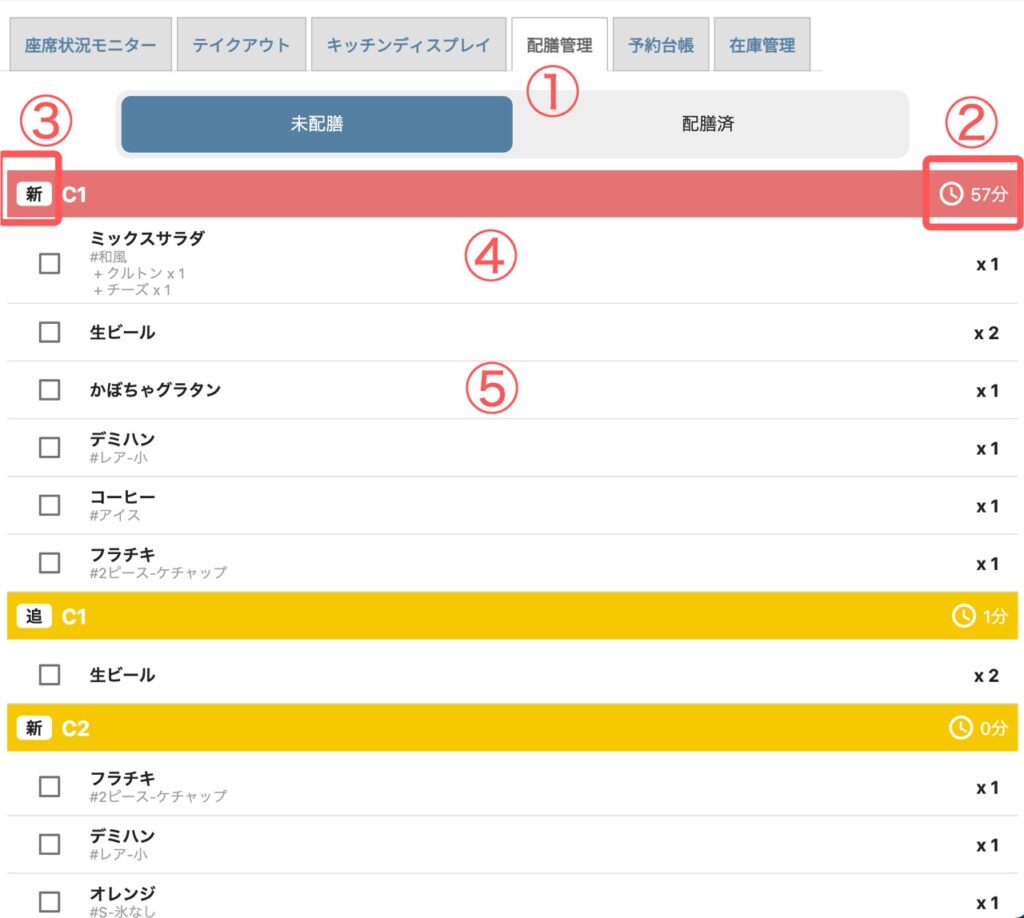Switch to the 予約台帳 tab
This screenshot has width=1024, height=918.
click(x=661, y=45)
